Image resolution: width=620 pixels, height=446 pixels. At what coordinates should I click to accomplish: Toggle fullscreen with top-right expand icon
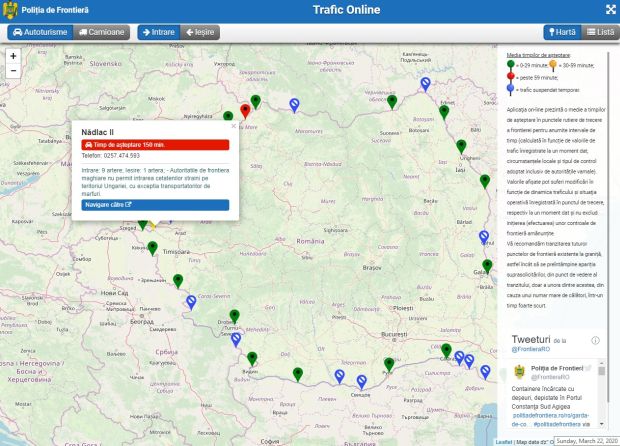click(x=610, y=10)
